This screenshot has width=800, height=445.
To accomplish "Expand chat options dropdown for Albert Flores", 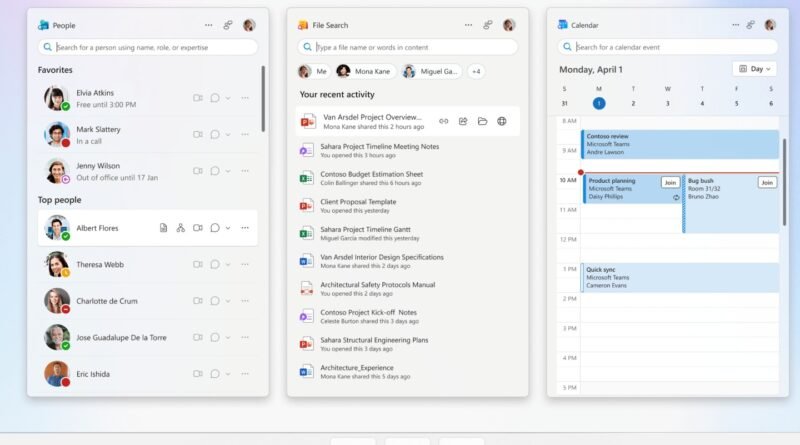I will (x=228, y=228).
